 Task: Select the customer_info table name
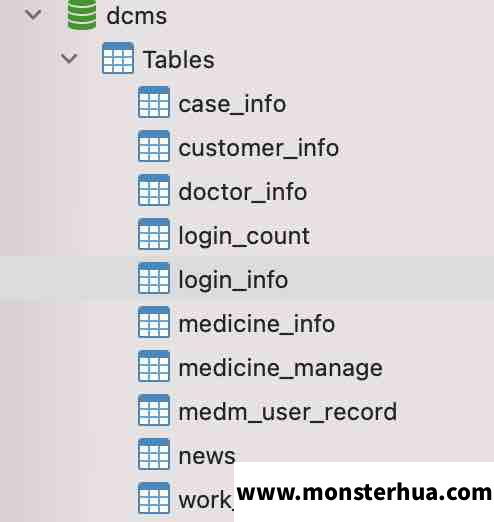[259, 148]
